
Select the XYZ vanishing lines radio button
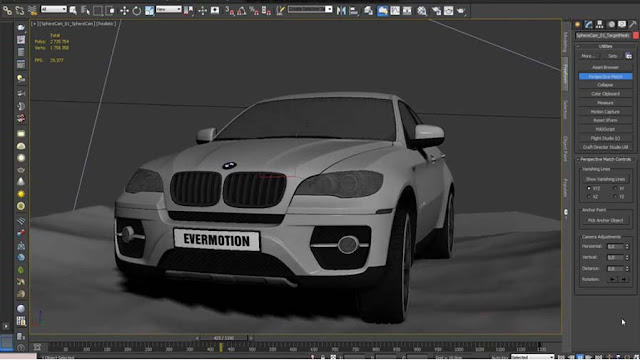[589, 188]
